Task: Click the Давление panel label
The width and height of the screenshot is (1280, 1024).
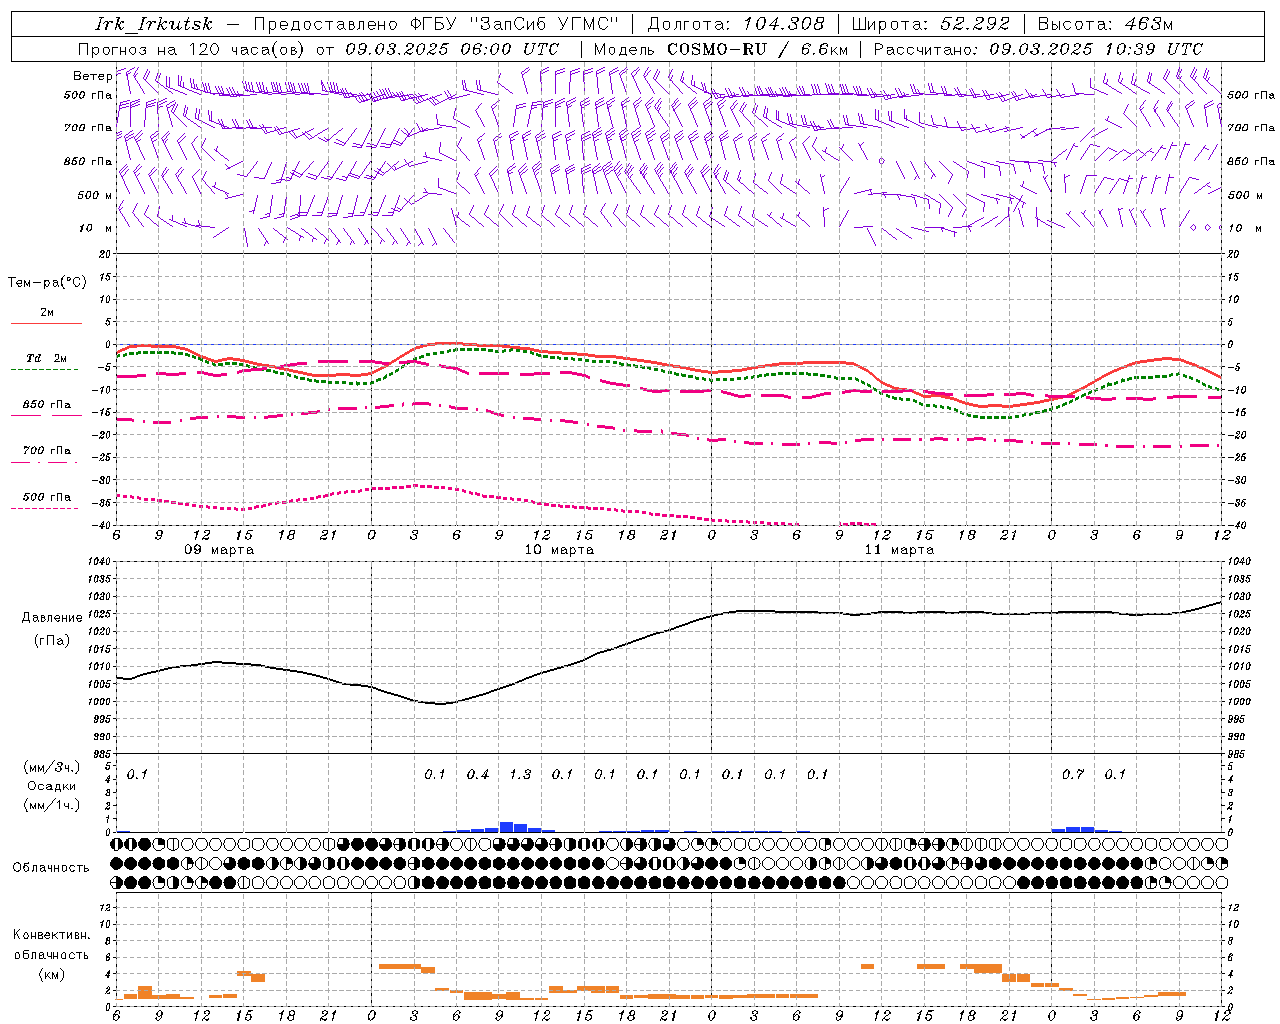Action: point(52,618)
